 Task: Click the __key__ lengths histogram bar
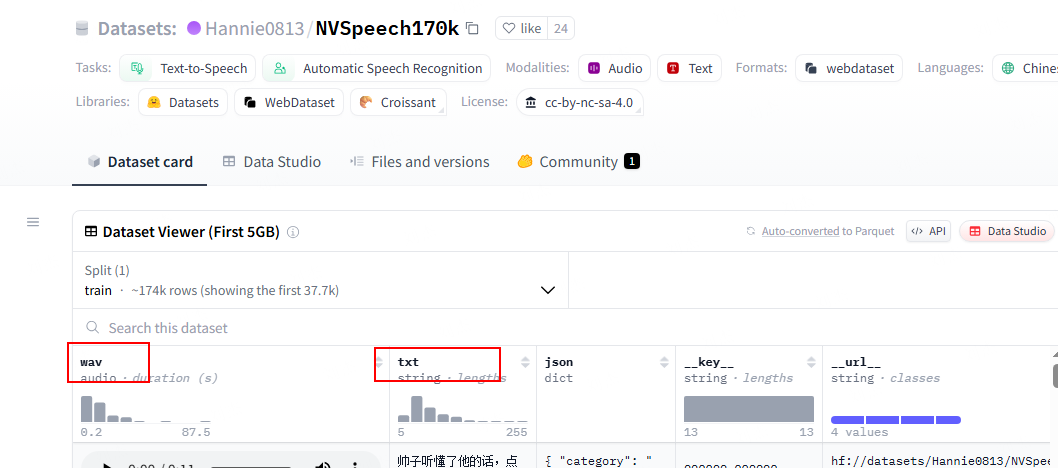749,409
